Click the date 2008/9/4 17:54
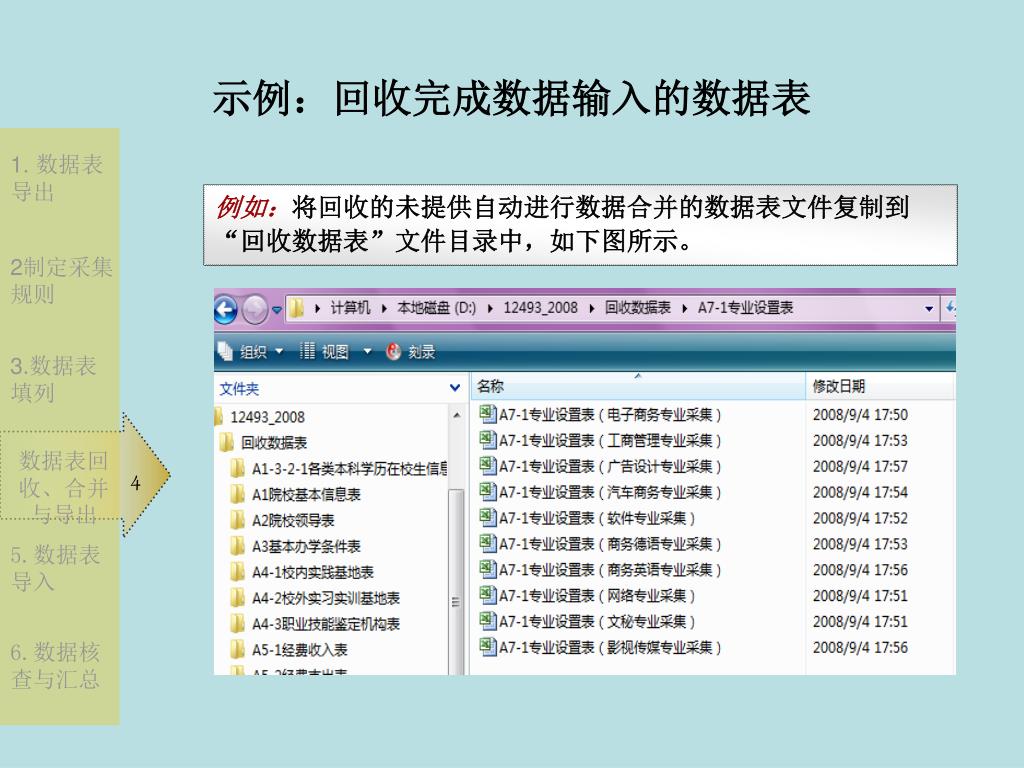This screenshot has width=1024, height=768. [x=860, y=492]
